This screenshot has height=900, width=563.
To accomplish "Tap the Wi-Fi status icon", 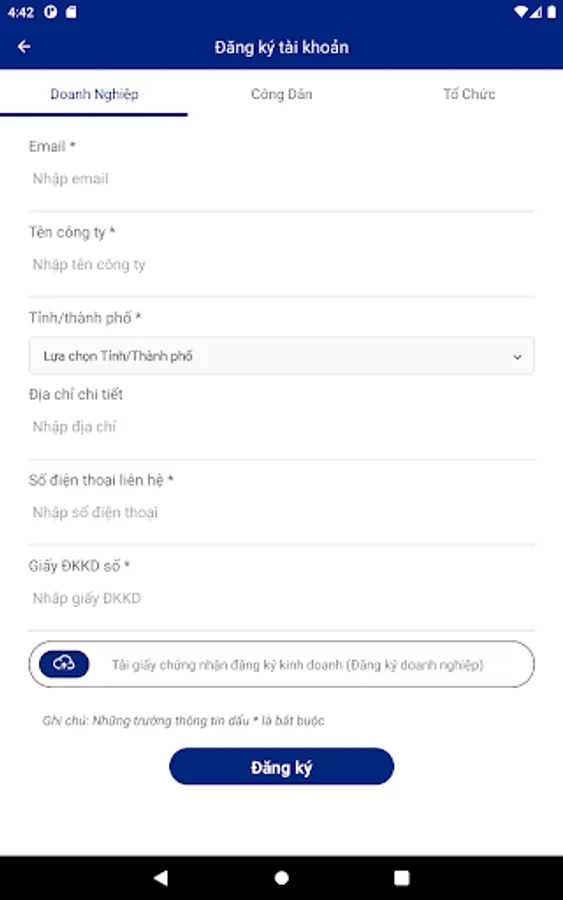I will pos(521,11).
